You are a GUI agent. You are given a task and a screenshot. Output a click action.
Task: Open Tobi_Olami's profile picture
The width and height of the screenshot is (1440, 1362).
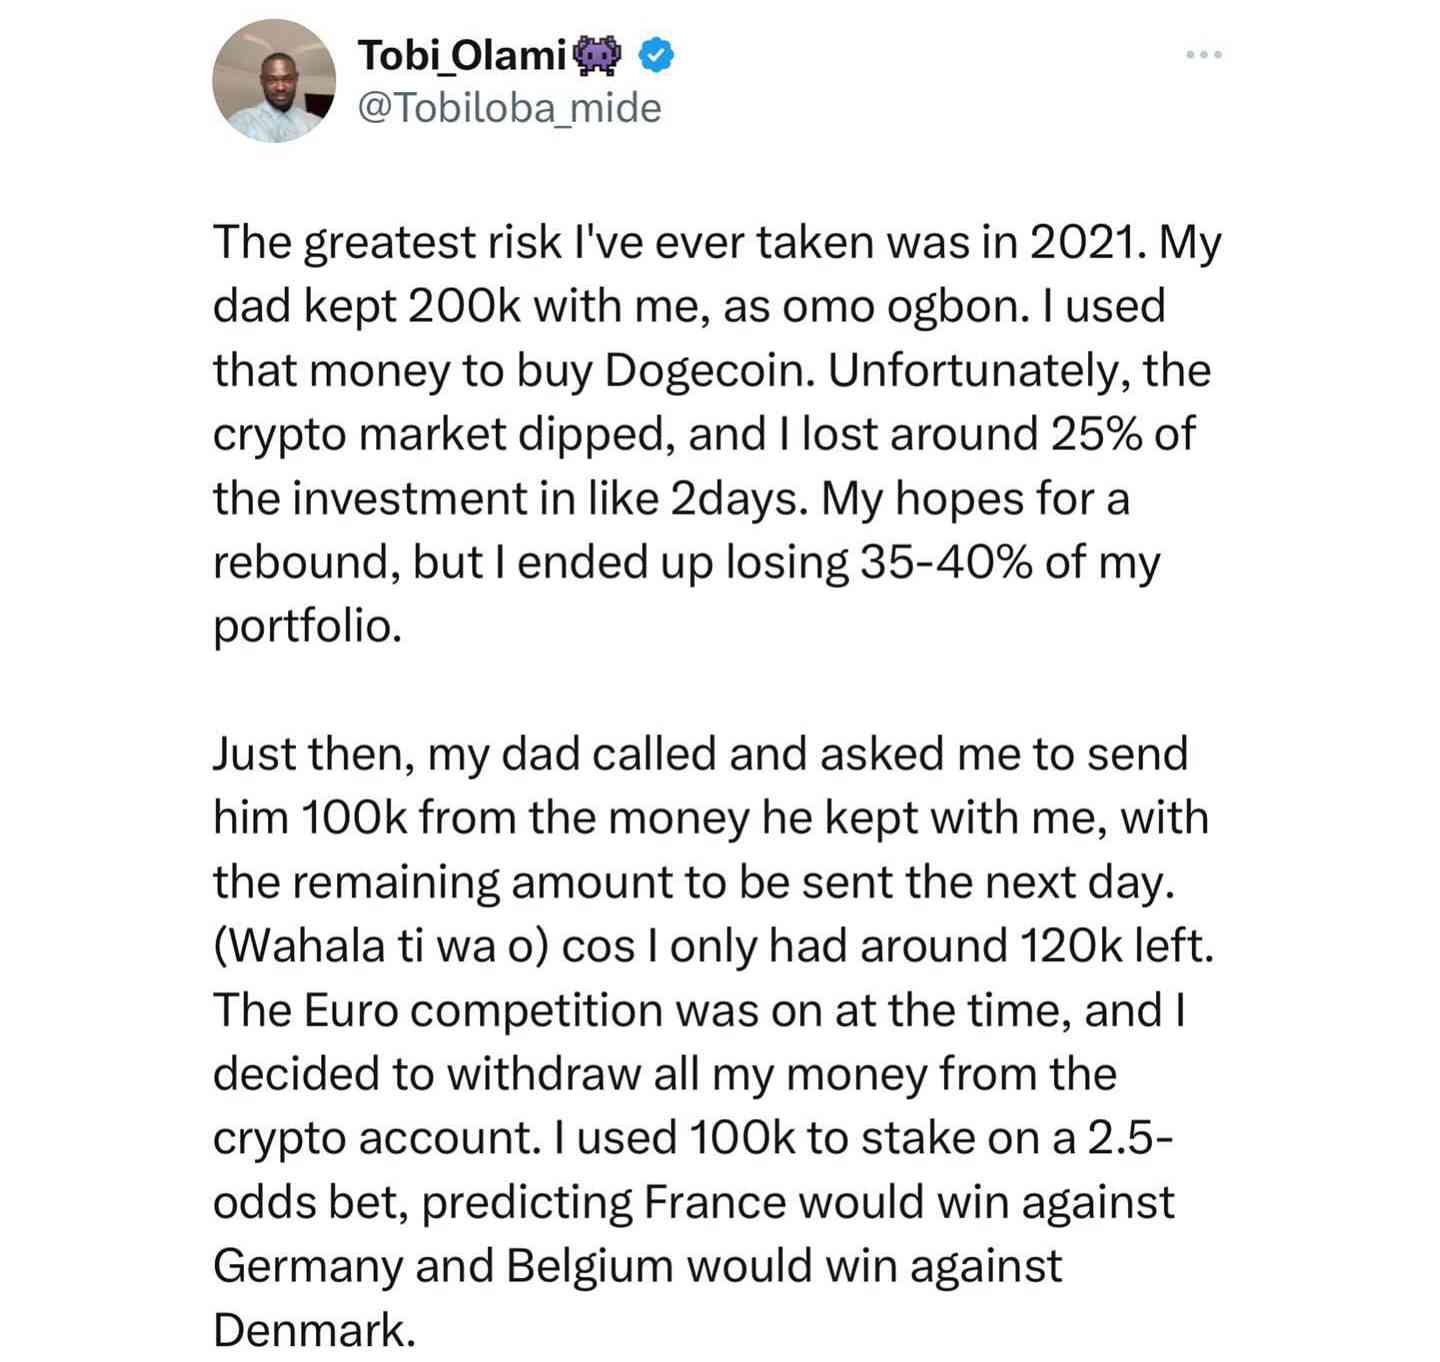(273, 81)
